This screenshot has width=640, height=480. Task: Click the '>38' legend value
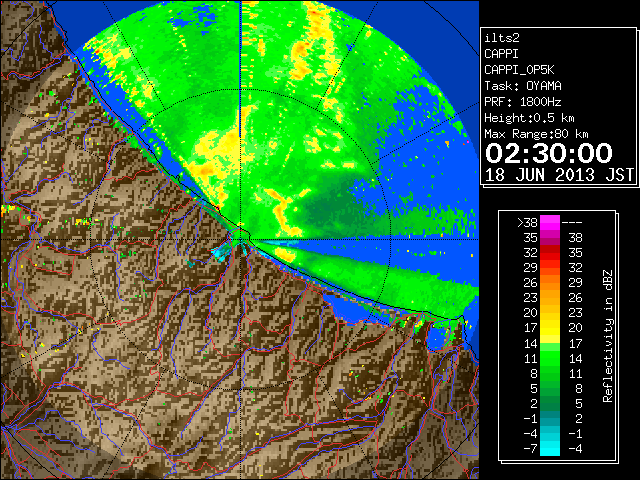point(527,223)
